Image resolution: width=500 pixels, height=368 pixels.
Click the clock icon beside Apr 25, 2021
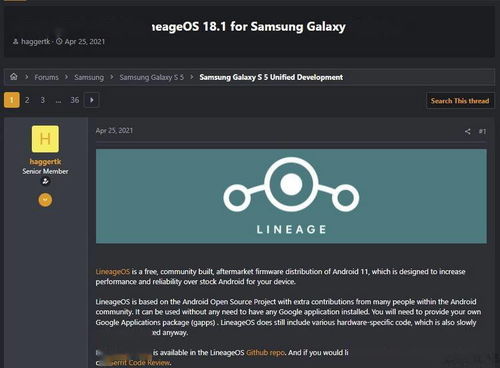tap(59, 41)
